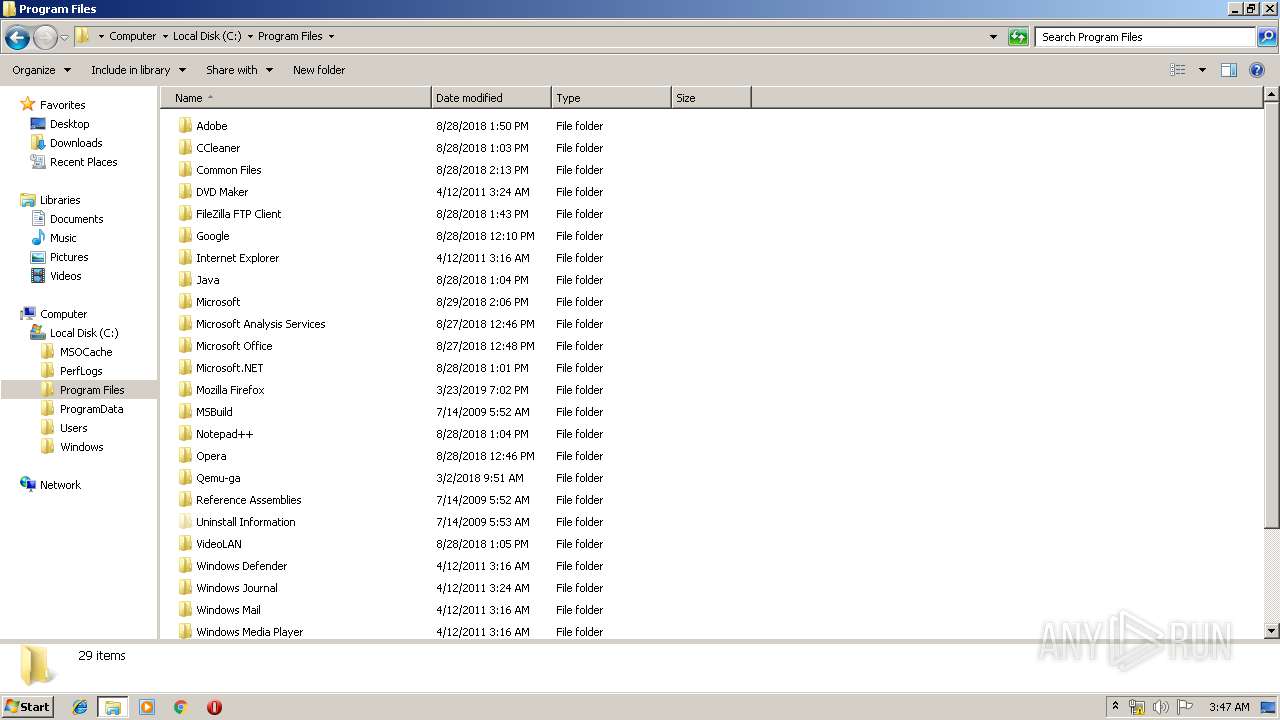Open PerfLogs folder in tree
This screenshot has height=720, width=1280.
(81, 371)
